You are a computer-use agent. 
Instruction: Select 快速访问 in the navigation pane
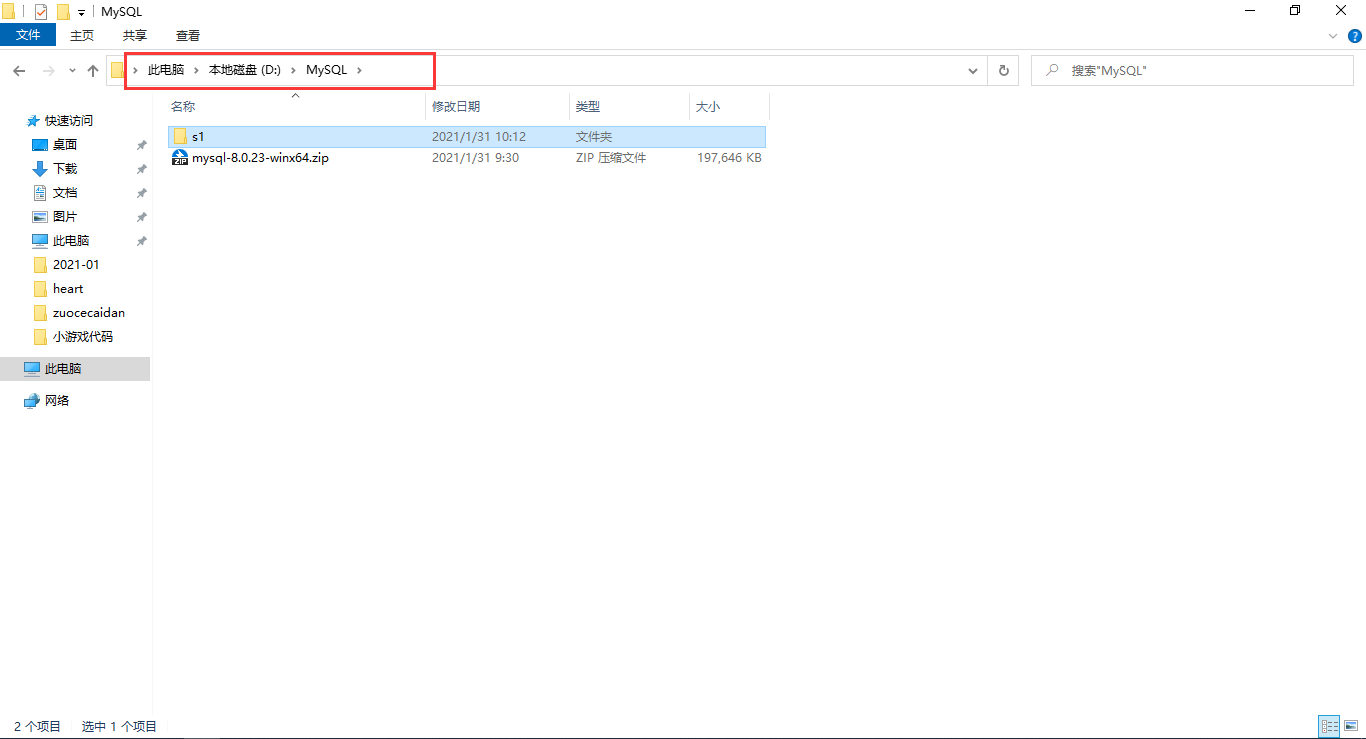click(69, 120)
